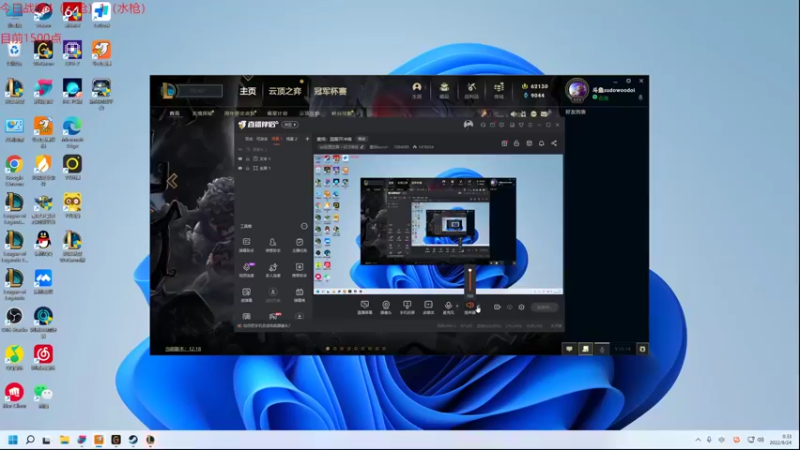Image resolution: width=800 pixels, height=450 pixels.
Task: Toggle visibility of the first source layer
Action: tap(240, 149)
